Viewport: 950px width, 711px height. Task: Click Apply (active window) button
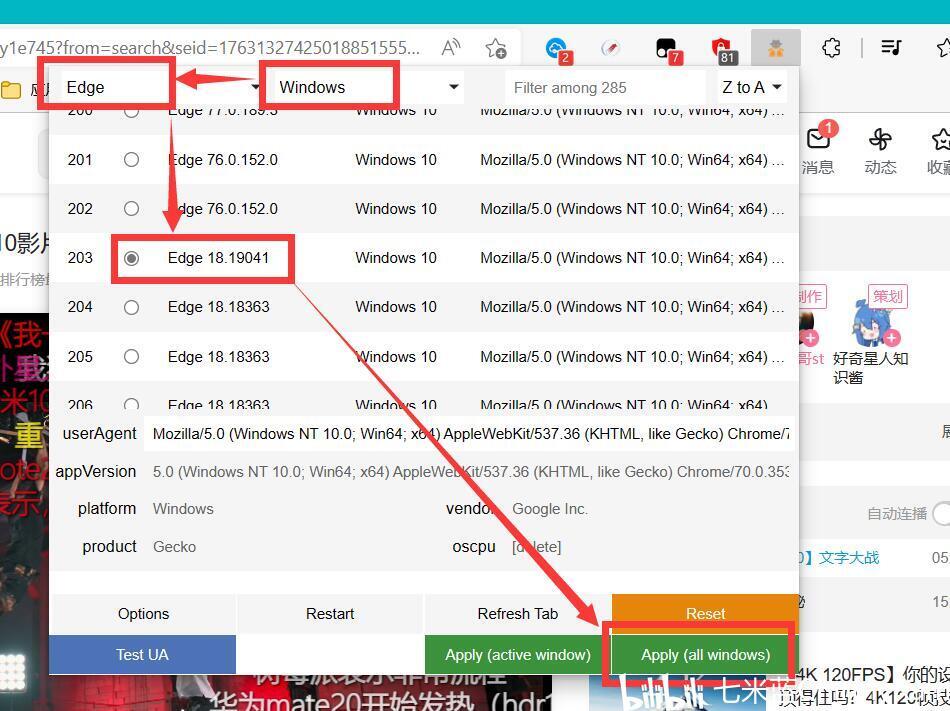(517, 655)
